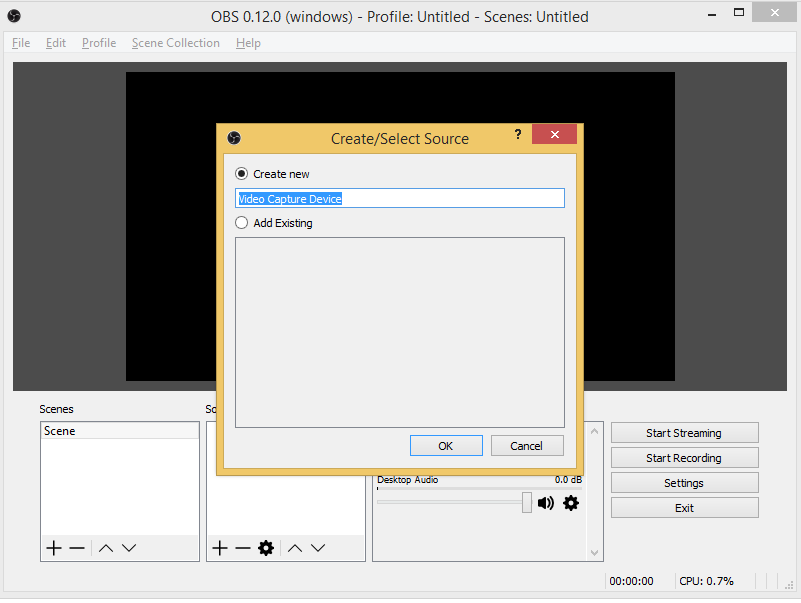Remove the selected scene with minus icon

pyautogui.click(x=77, y=548)
